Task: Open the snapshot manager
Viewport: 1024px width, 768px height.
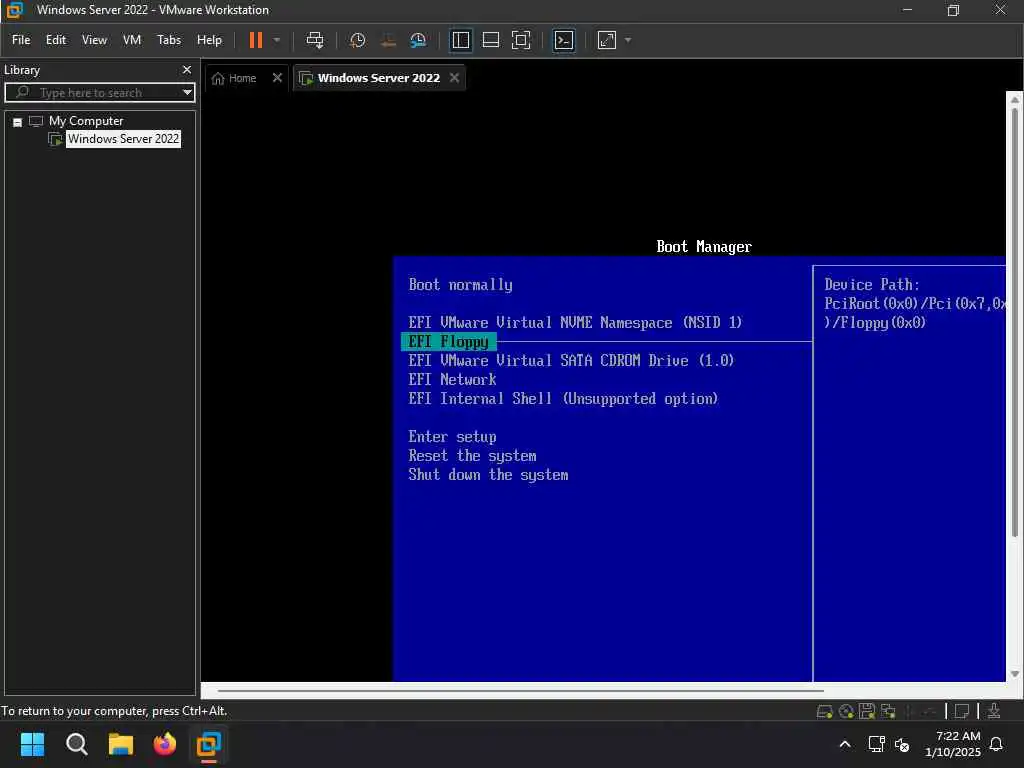Action: [x=418, y=40]
